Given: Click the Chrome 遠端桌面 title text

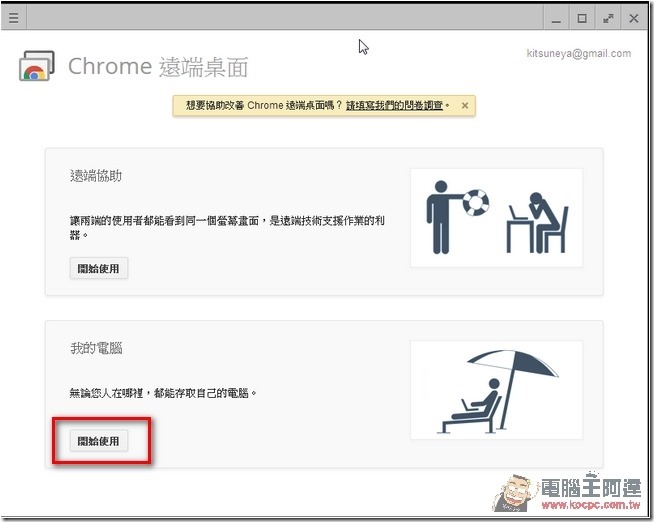Looking at the screenshot, I should click(158, 67).
